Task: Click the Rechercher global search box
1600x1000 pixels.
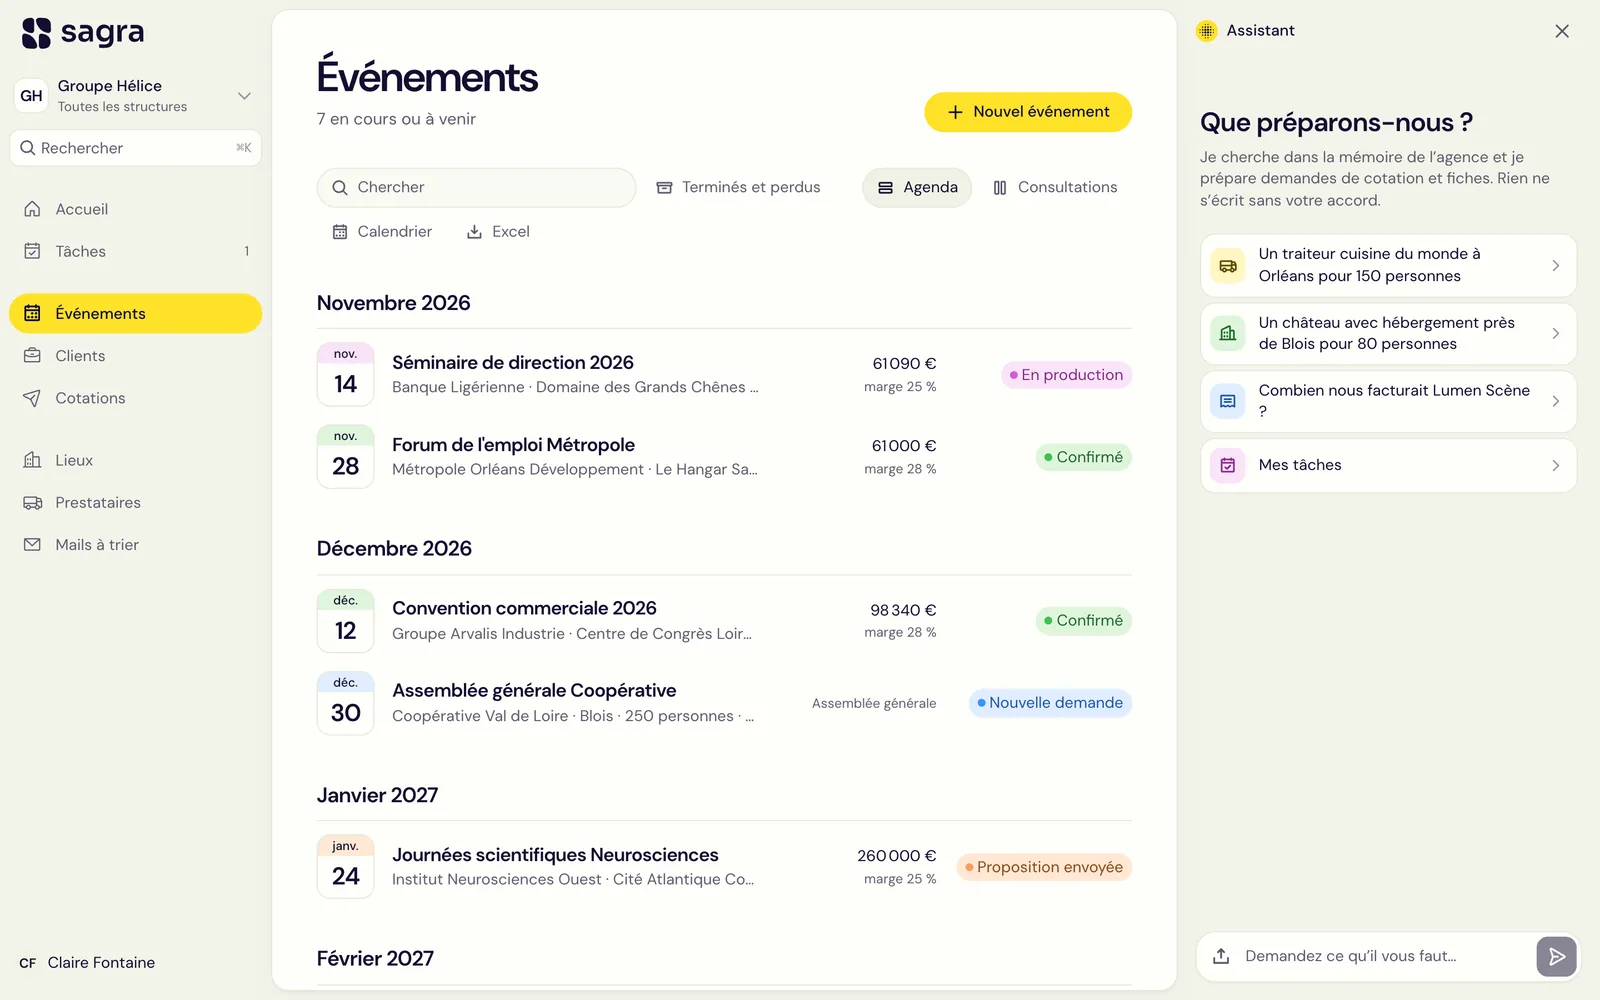Action: (x=136, y=148)
